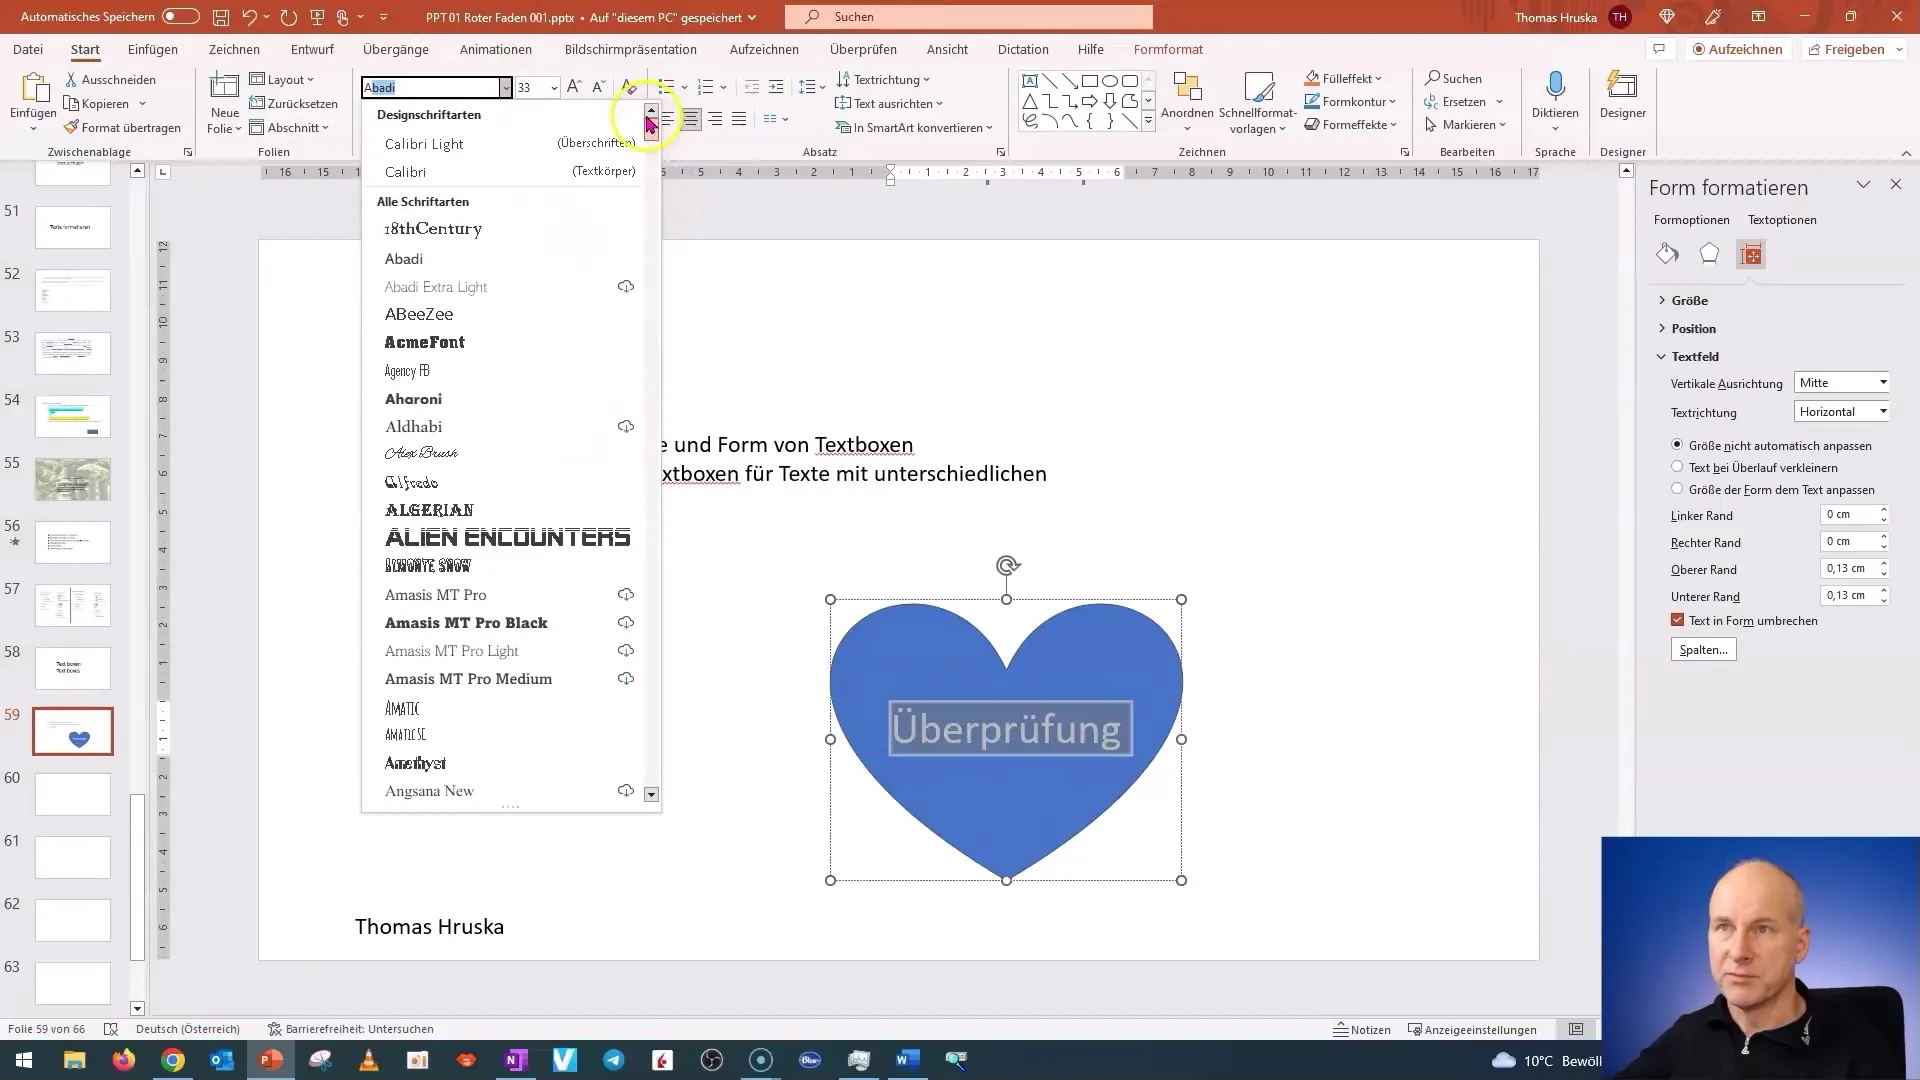Expand the Größe section in Format panel
This screenshot has width=1920, height=1080.
(x=1689, y=299)
